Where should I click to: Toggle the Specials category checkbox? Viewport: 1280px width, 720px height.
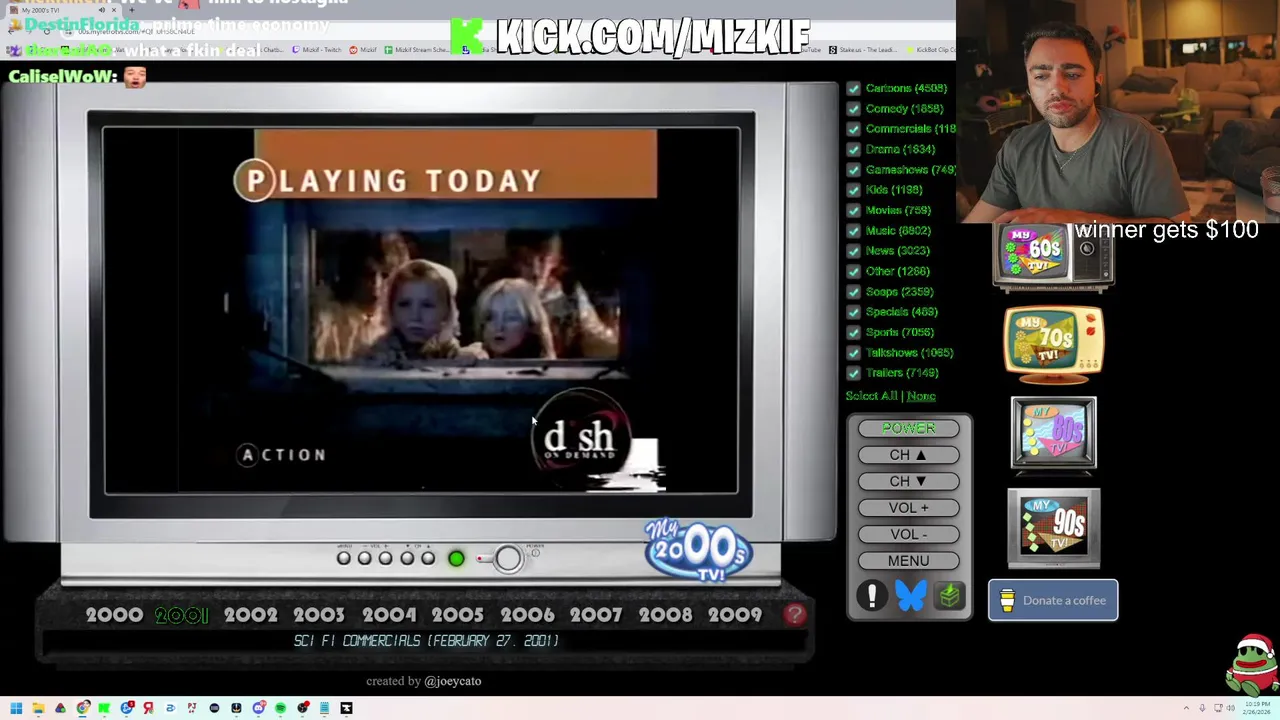pyautogui.click(x=853, y=312)
